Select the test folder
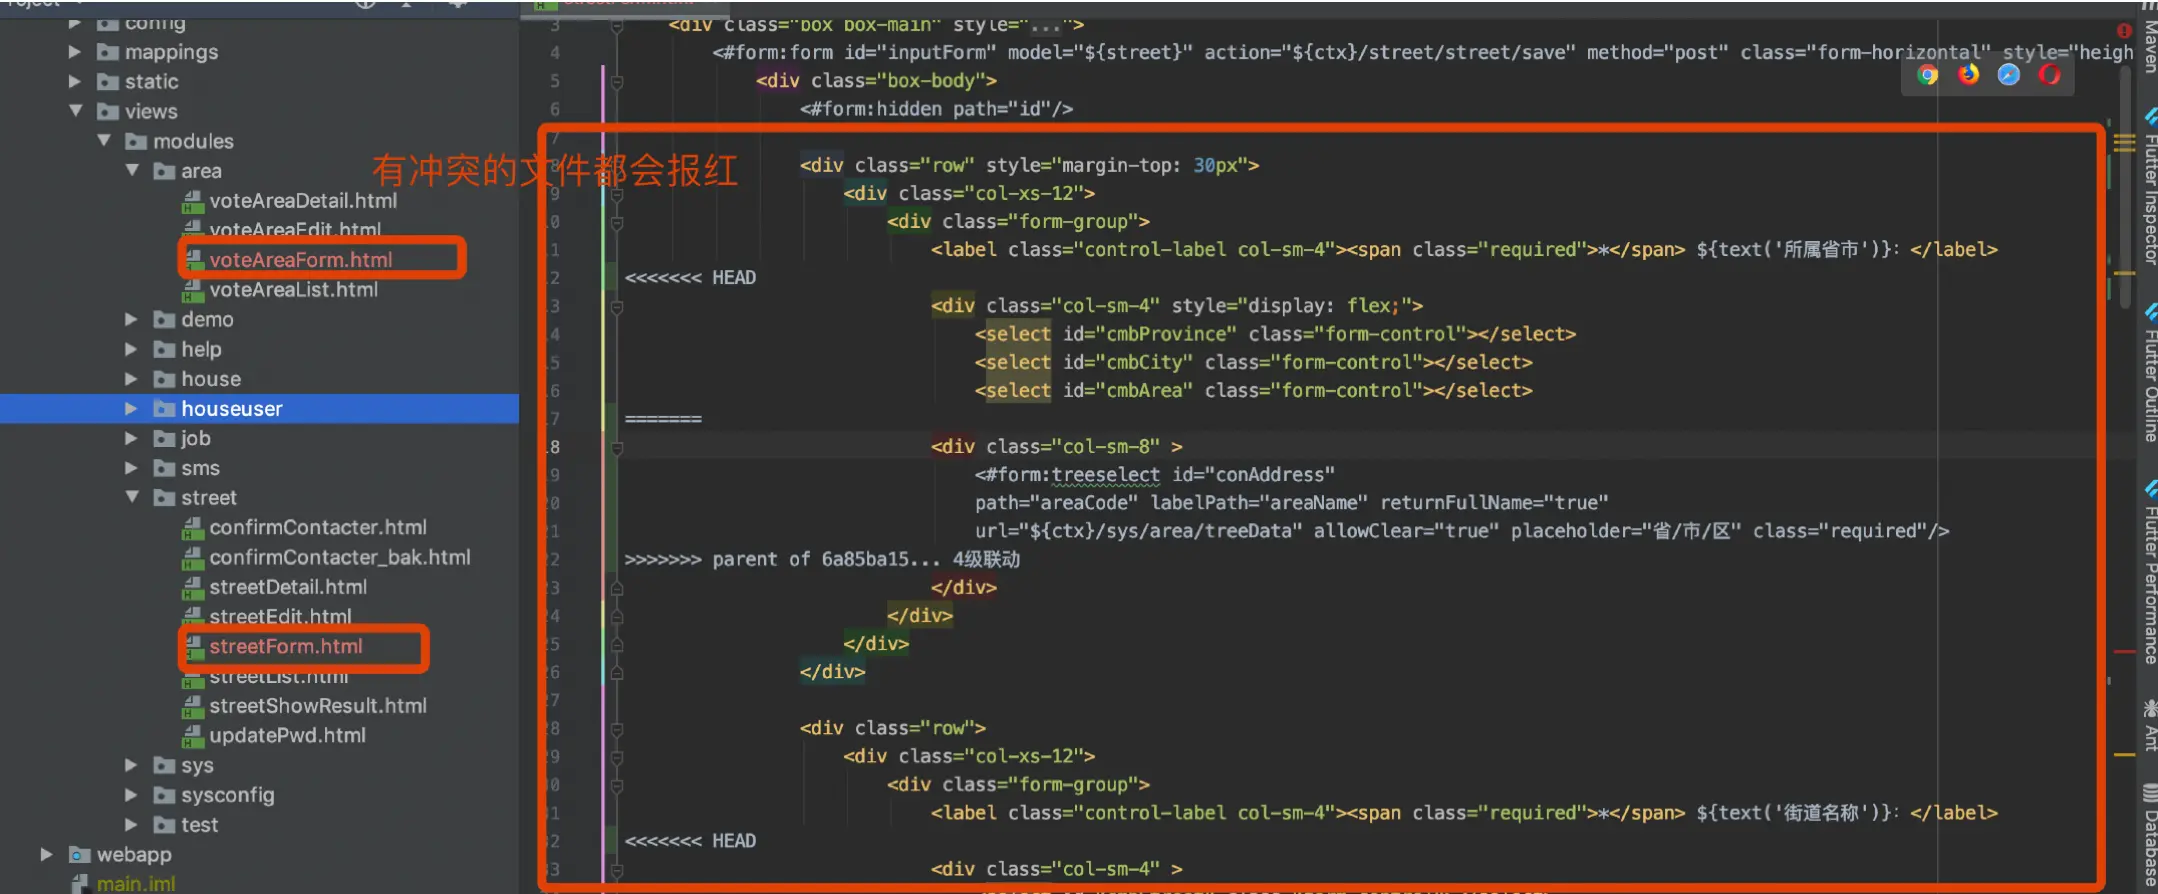This screenshot has height=894, width=2158. tap(199, 825)
